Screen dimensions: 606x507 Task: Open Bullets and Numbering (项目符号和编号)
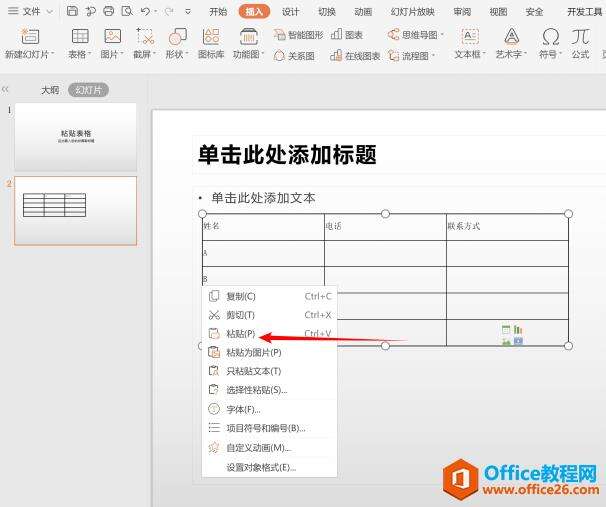pyautogui.click(x=269, y=428)
